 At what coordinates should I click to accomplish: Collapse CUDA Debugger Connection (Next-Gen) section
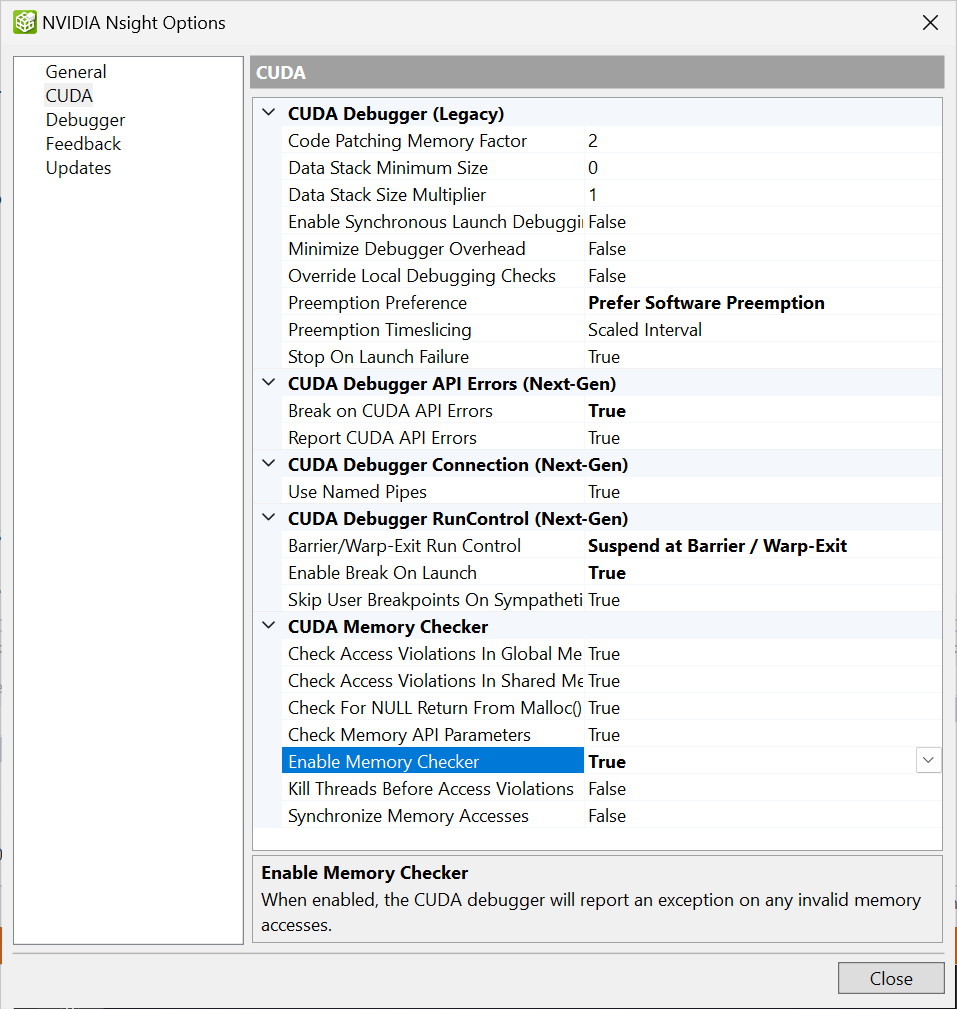pyautogui.click(x=269, y=464)
